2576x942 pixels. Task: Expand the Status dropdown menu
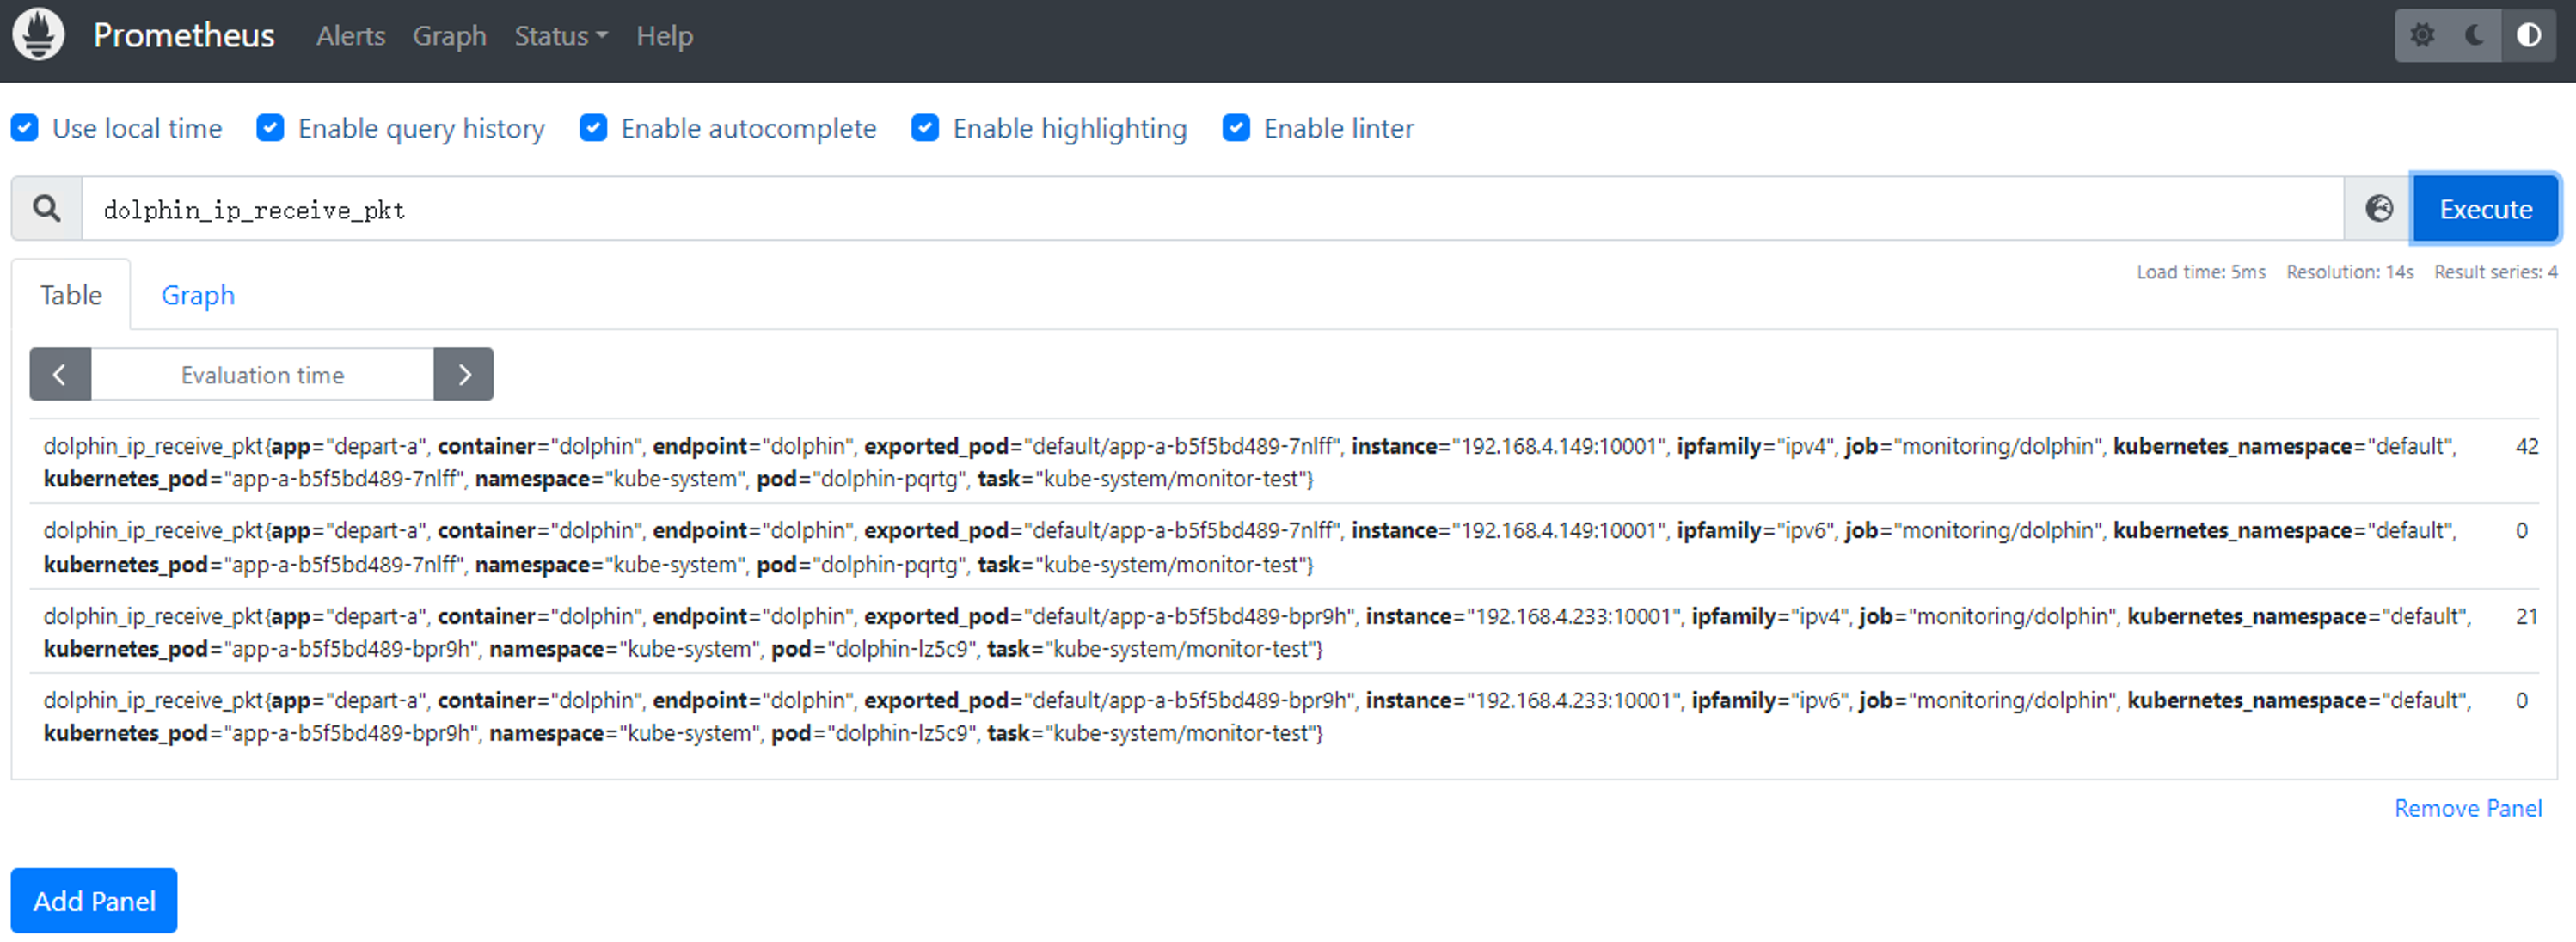pyautogui.click(x=560, y=36)
